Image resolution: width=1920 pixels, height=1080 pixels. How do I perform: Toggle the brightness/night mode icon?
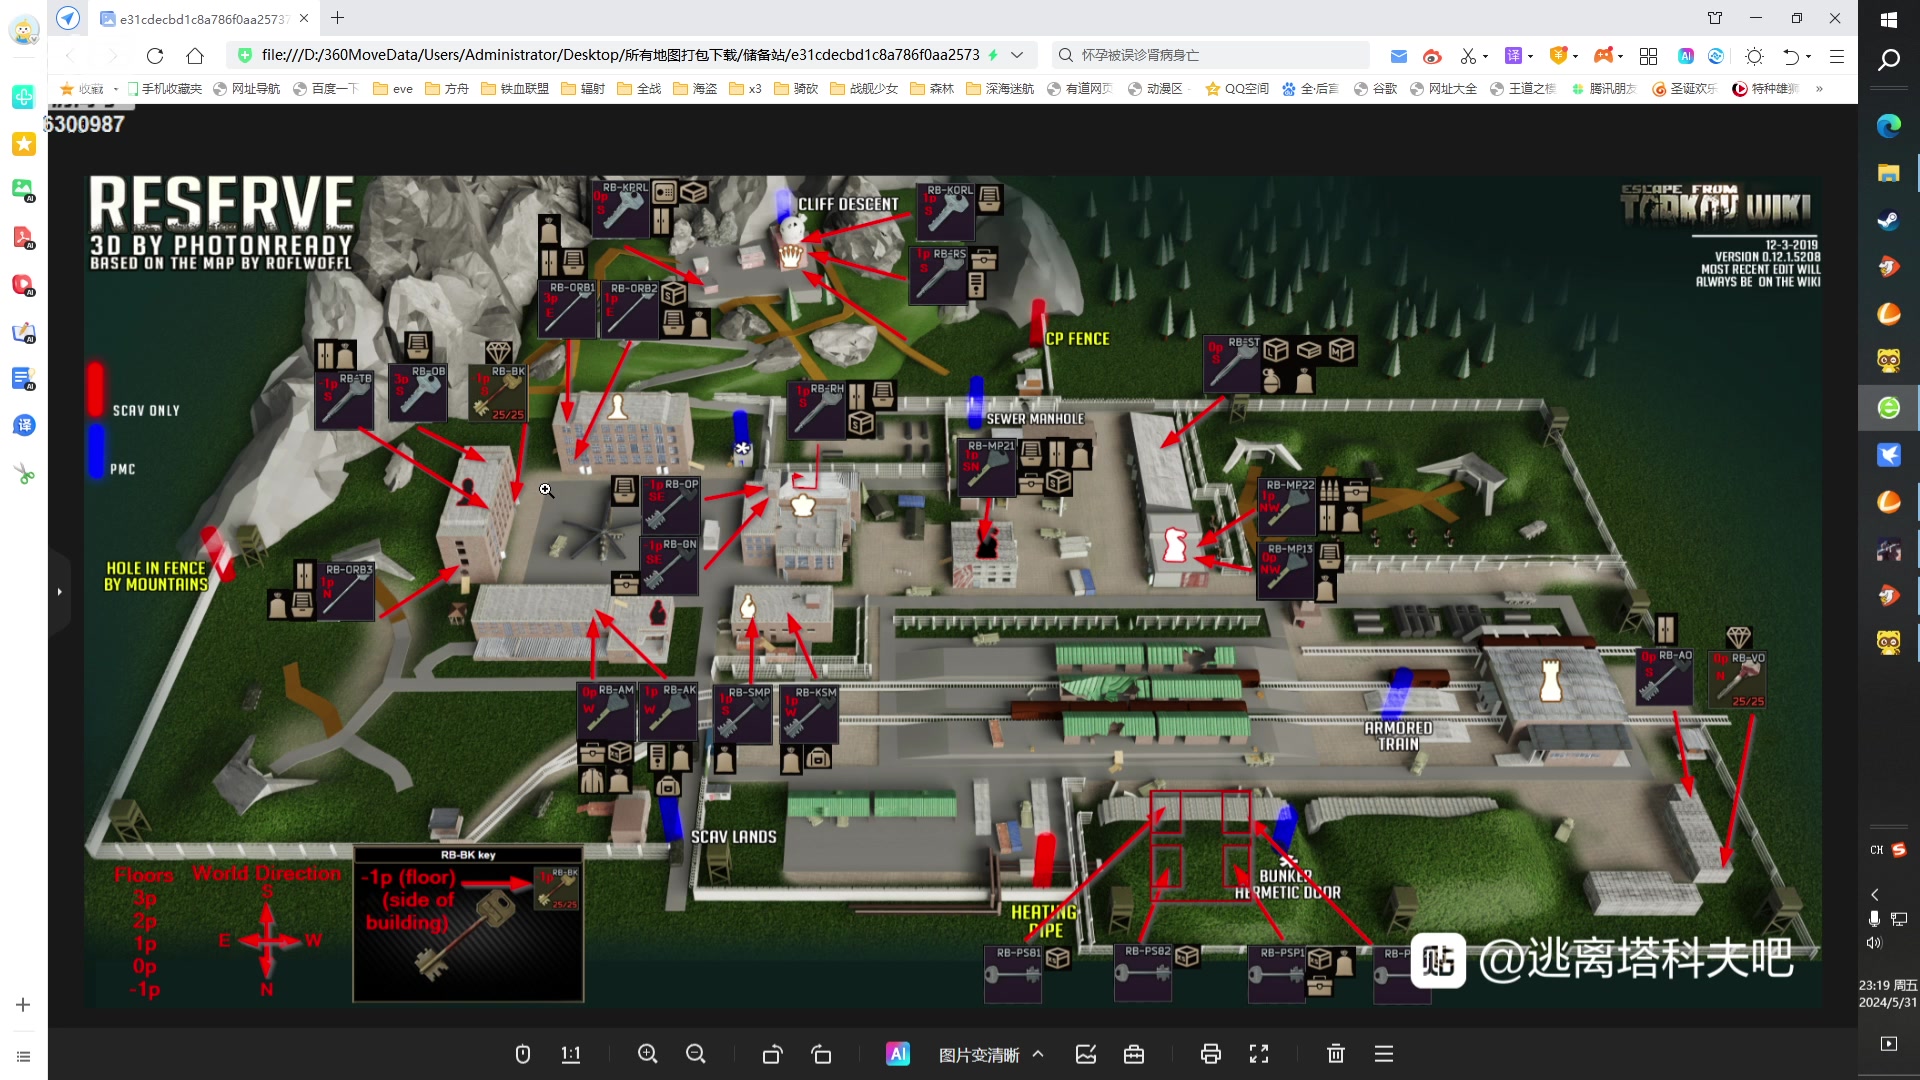(1754, 56)
